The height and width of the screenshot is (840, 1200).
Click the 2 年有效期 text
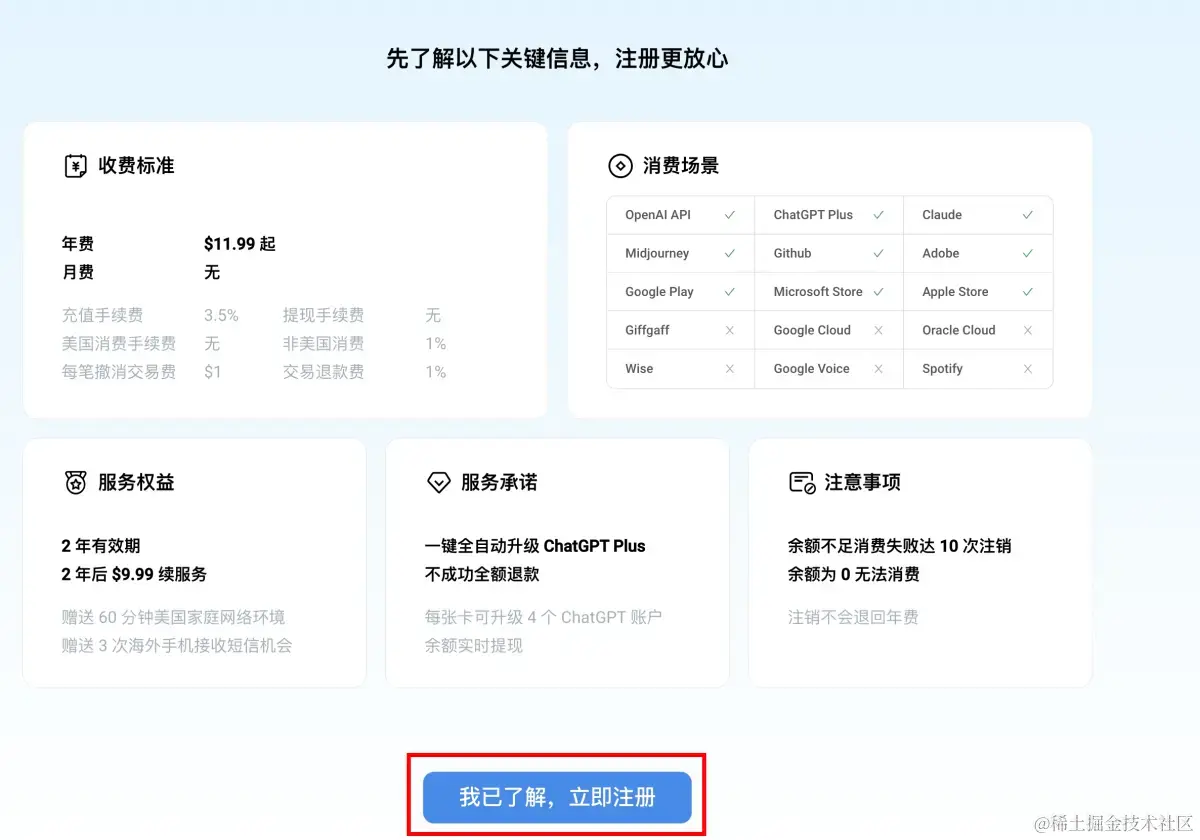click(101, 546)
